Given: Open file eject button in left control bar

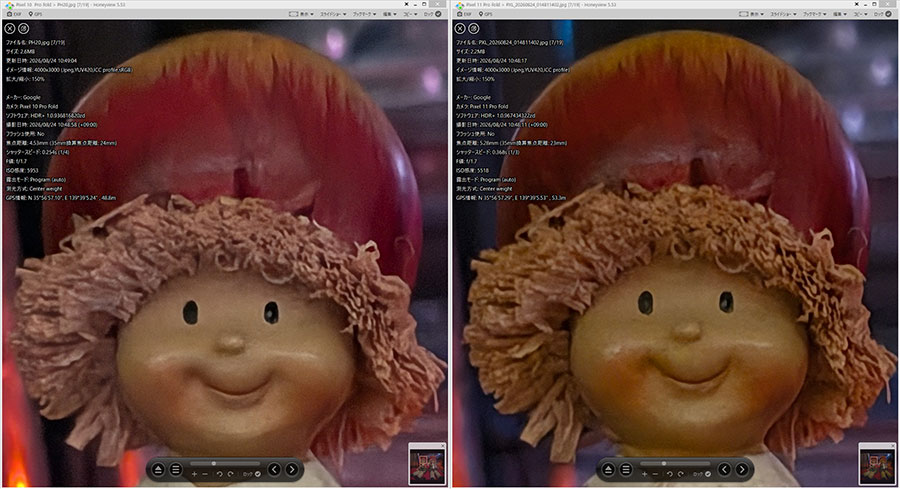Looking at the screenshot, I should pos(158,469).
